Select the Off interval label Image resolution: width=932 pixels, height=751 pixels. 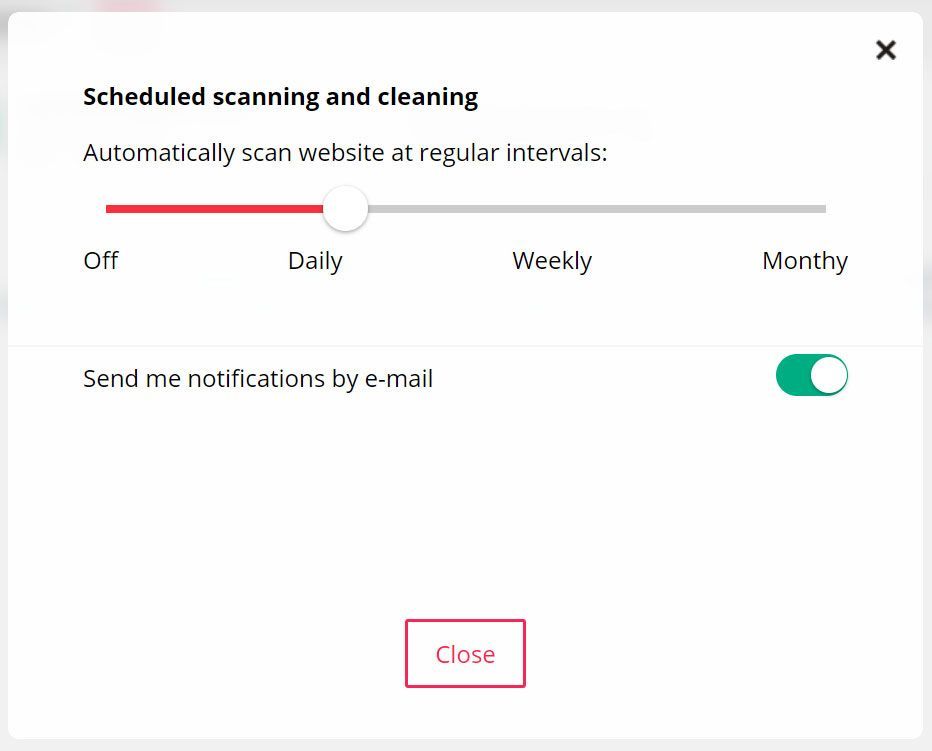pos(101,261)
